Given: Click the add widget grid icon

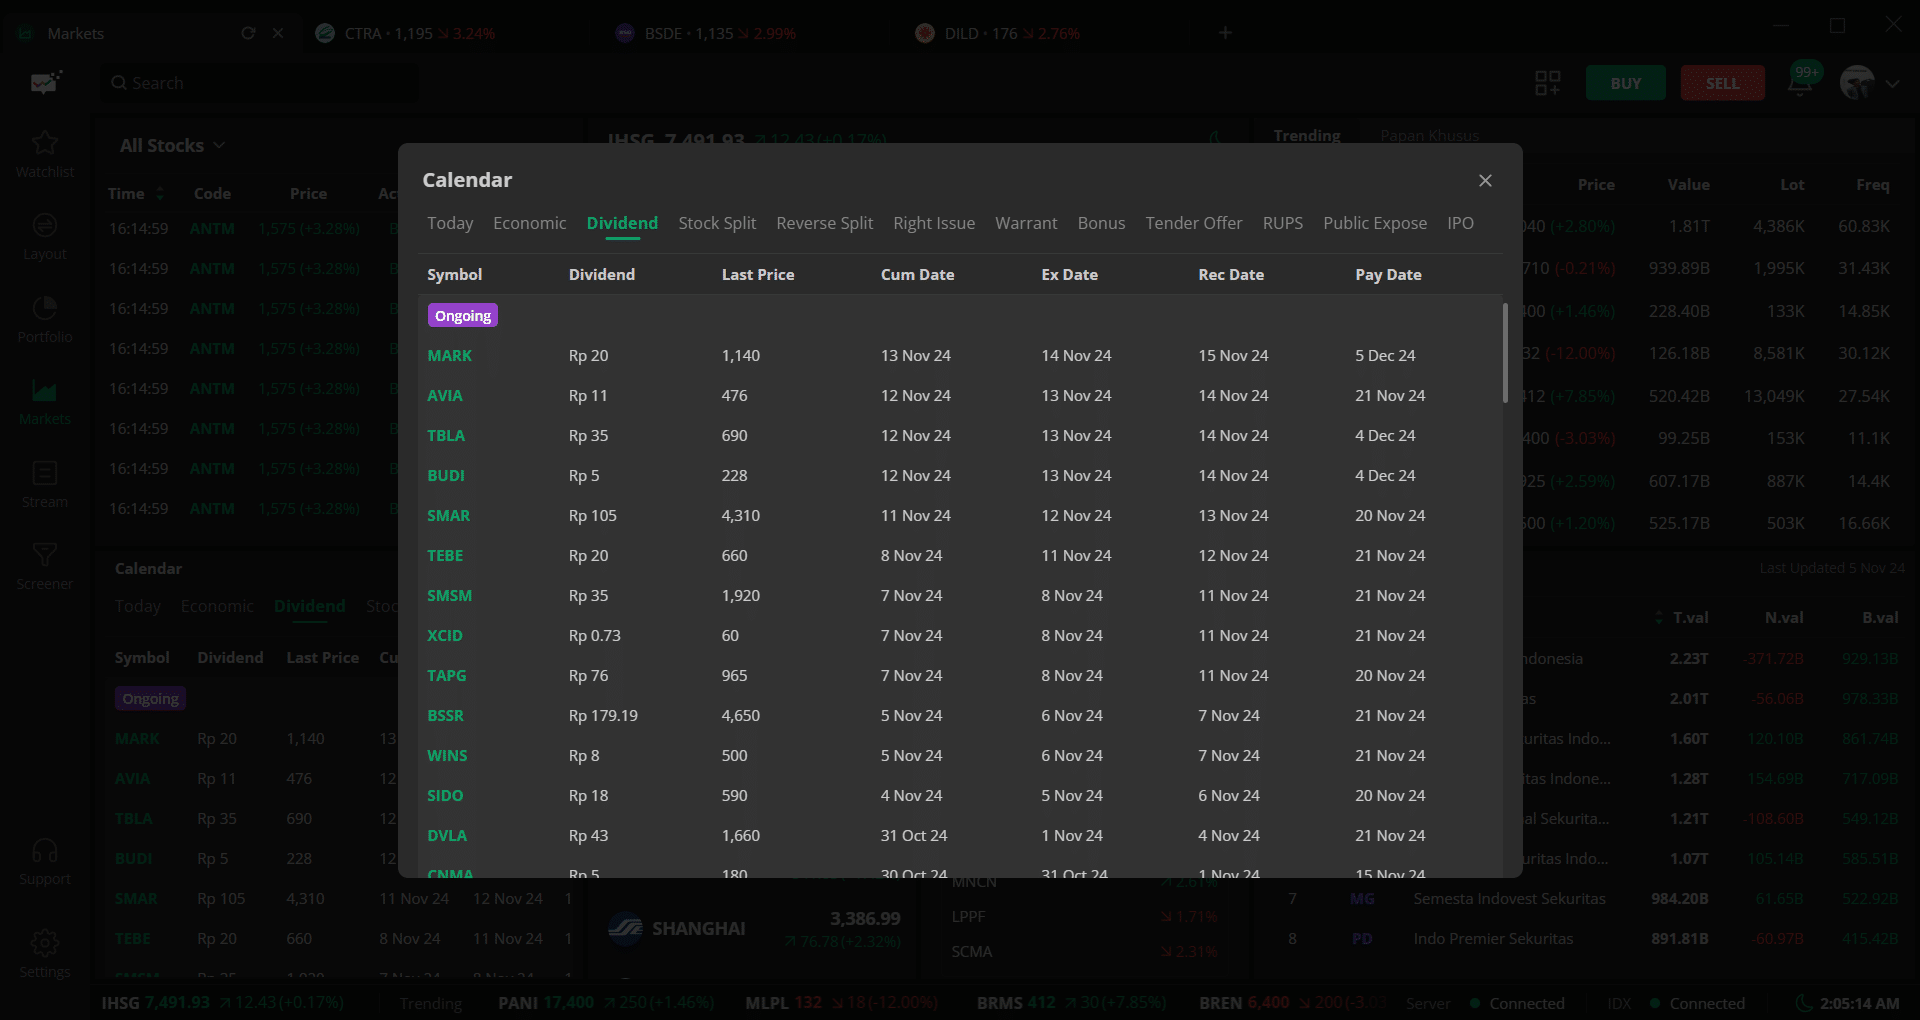Looking at the screenshot, I should point(1547,83).
